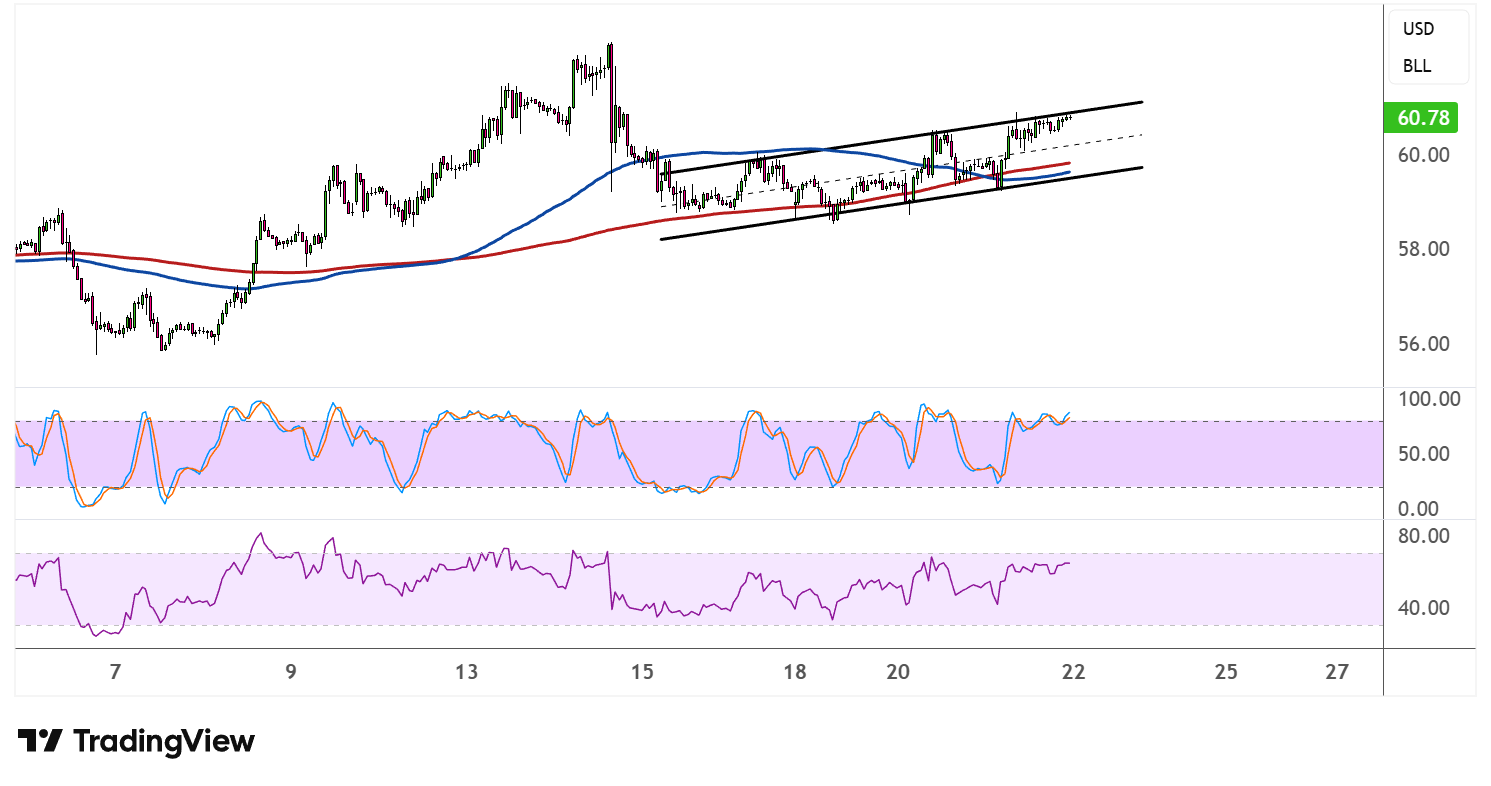Image resolution: width=1491 pixels, height=786 pixels.
Task: Open the TradingView logo link
Action: tap(136, 741)
